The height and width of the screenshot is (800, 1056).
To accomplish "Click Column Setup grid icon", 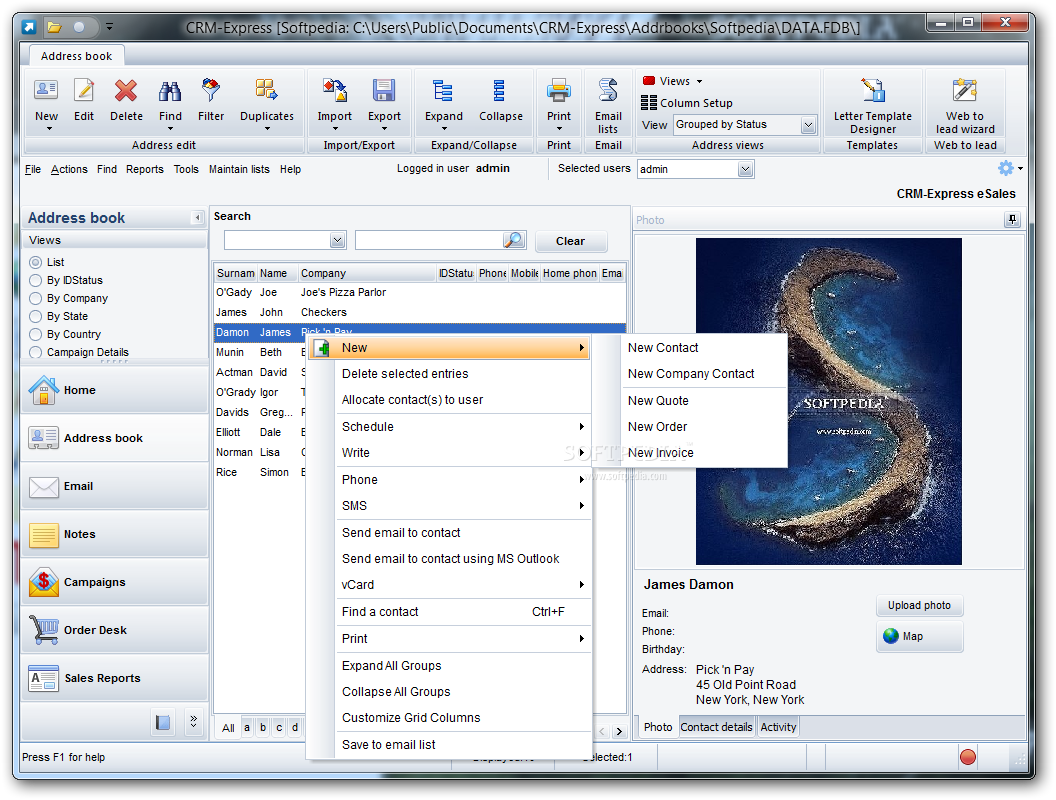I will 649,102.
